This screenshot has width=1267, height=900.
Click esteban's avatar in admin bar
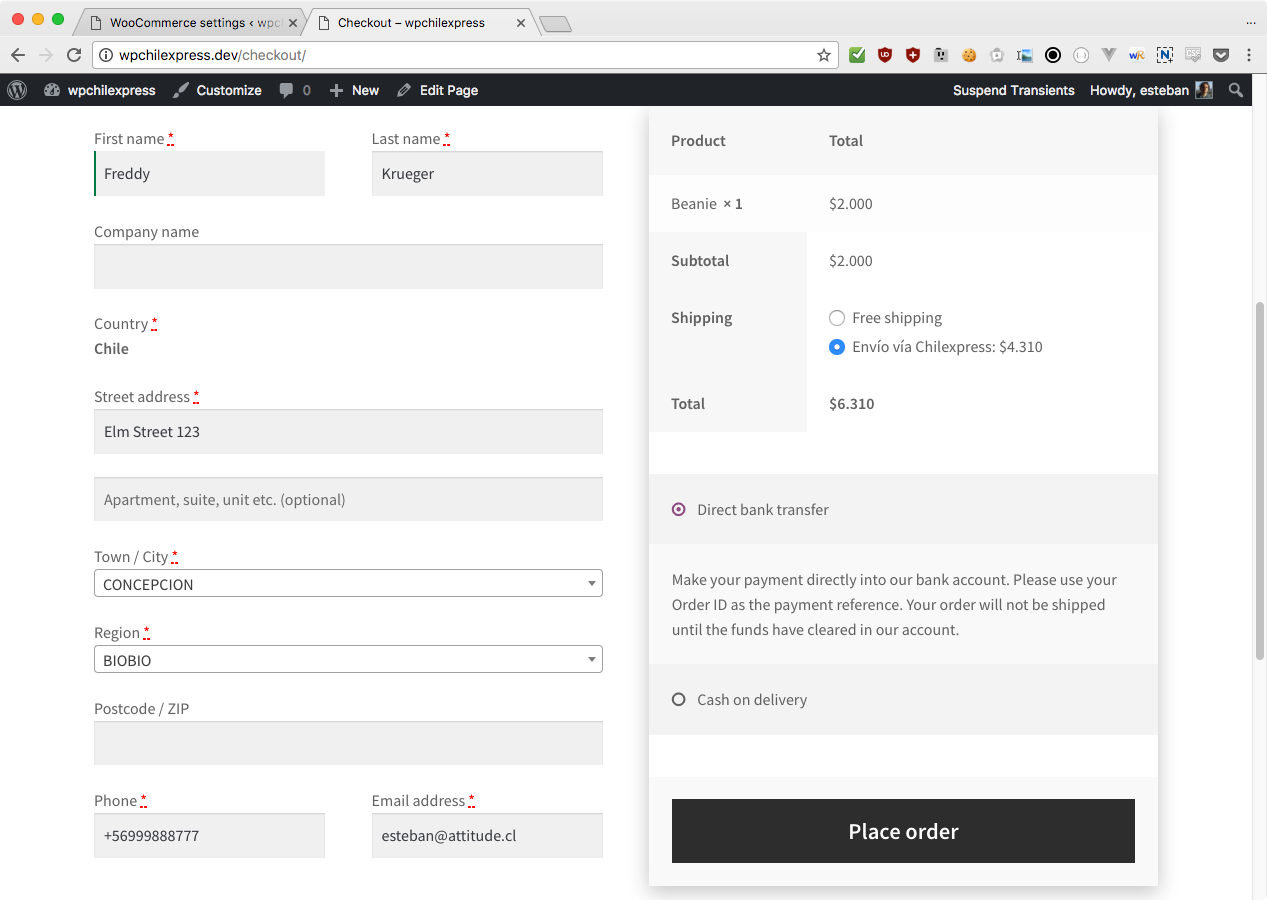[1204, 90]
